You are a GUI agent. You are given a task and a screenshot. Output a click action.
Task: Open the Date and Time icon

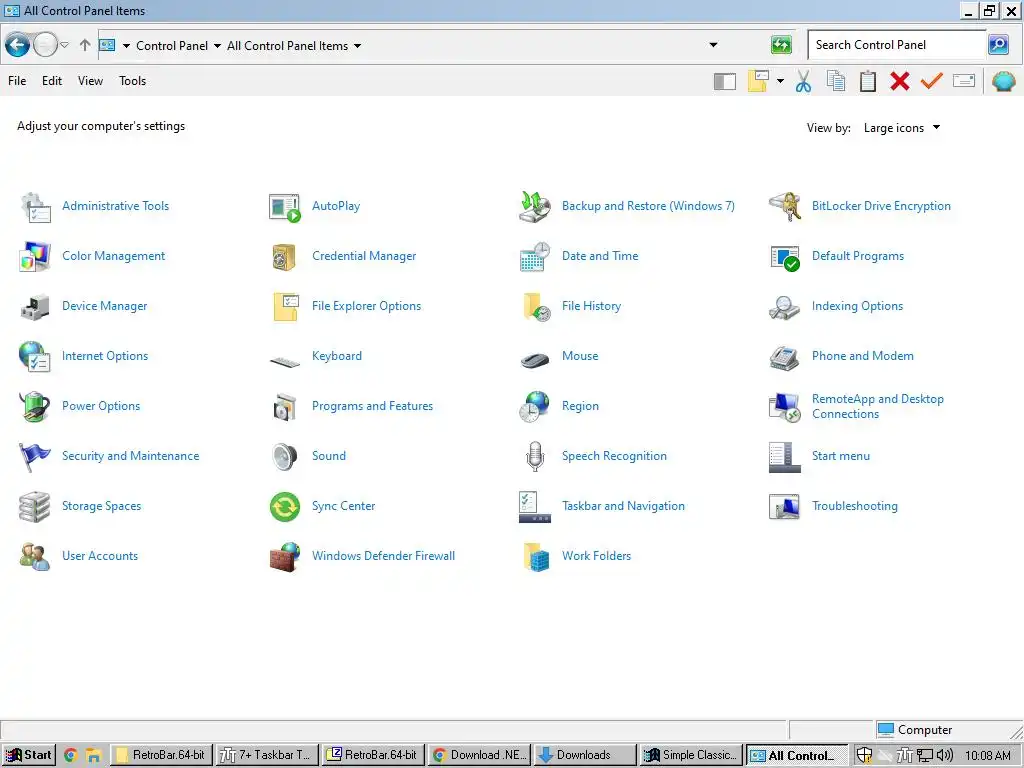click(x=535, y=257)
